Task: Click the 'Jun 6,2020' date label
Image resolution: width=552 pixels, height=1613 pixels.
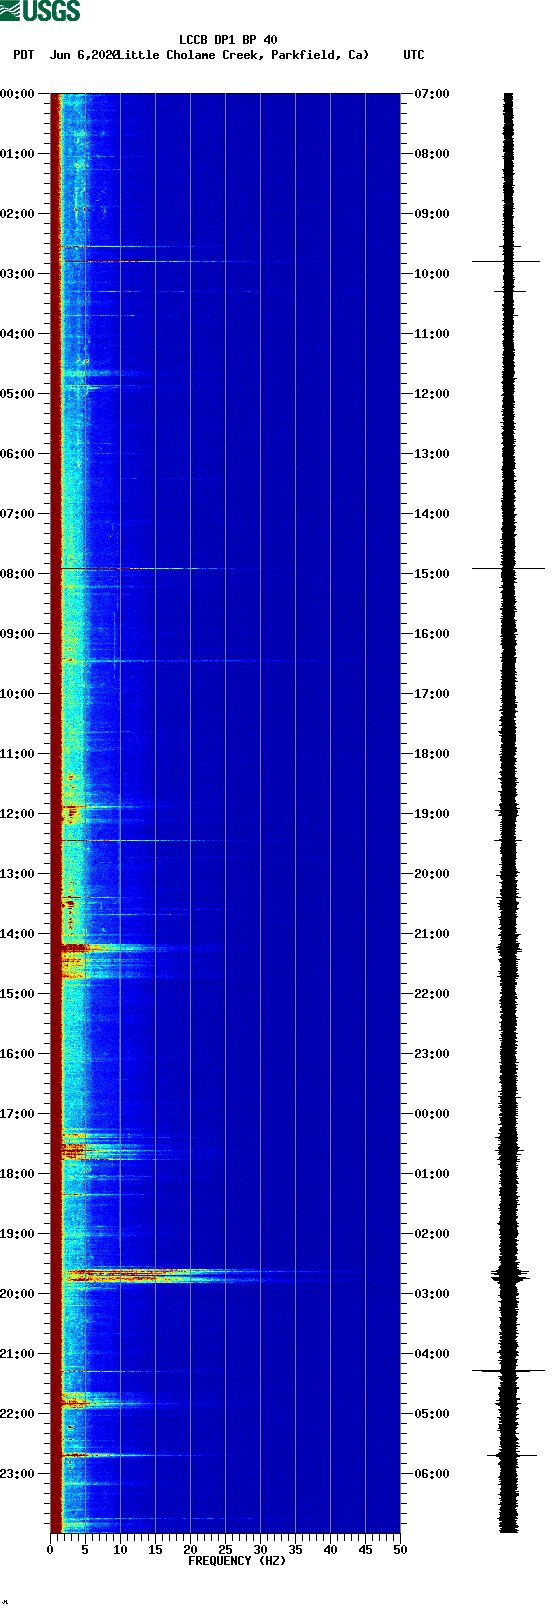Action: coord(83,55)
